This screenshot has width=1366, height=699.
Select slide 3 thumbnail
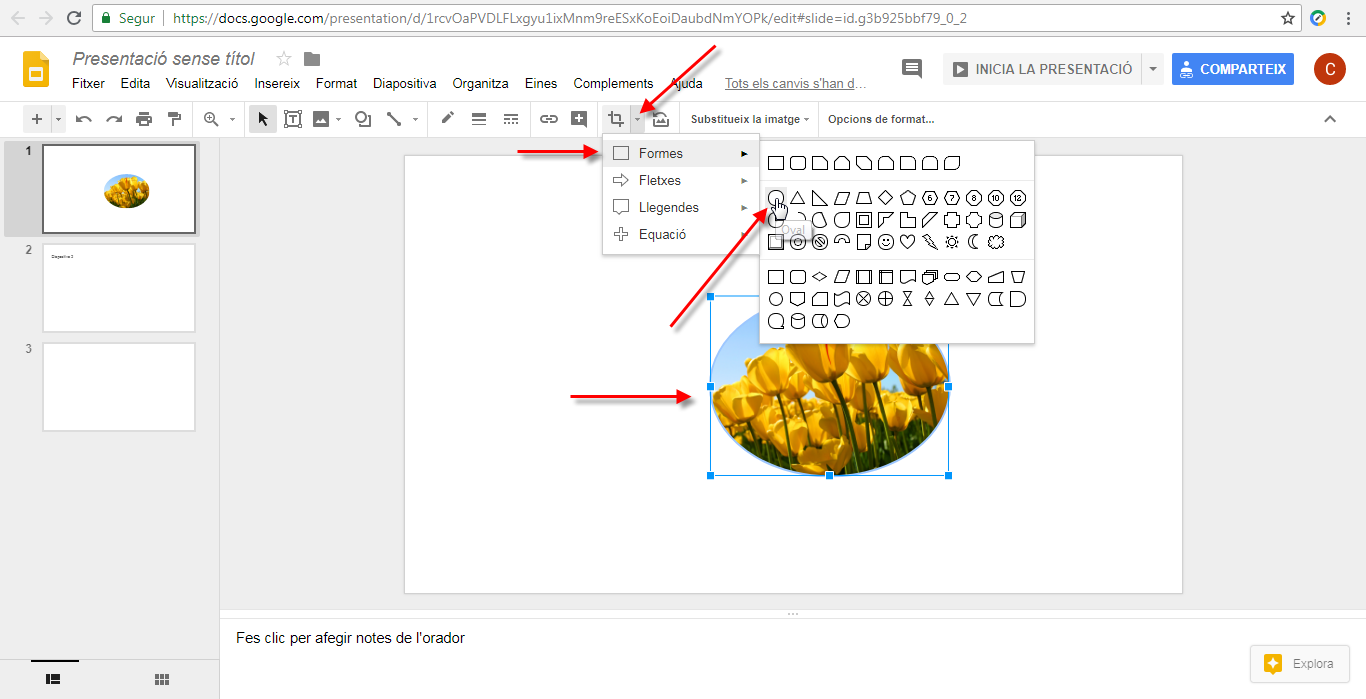pyautogui.click(x=119, y=387)
